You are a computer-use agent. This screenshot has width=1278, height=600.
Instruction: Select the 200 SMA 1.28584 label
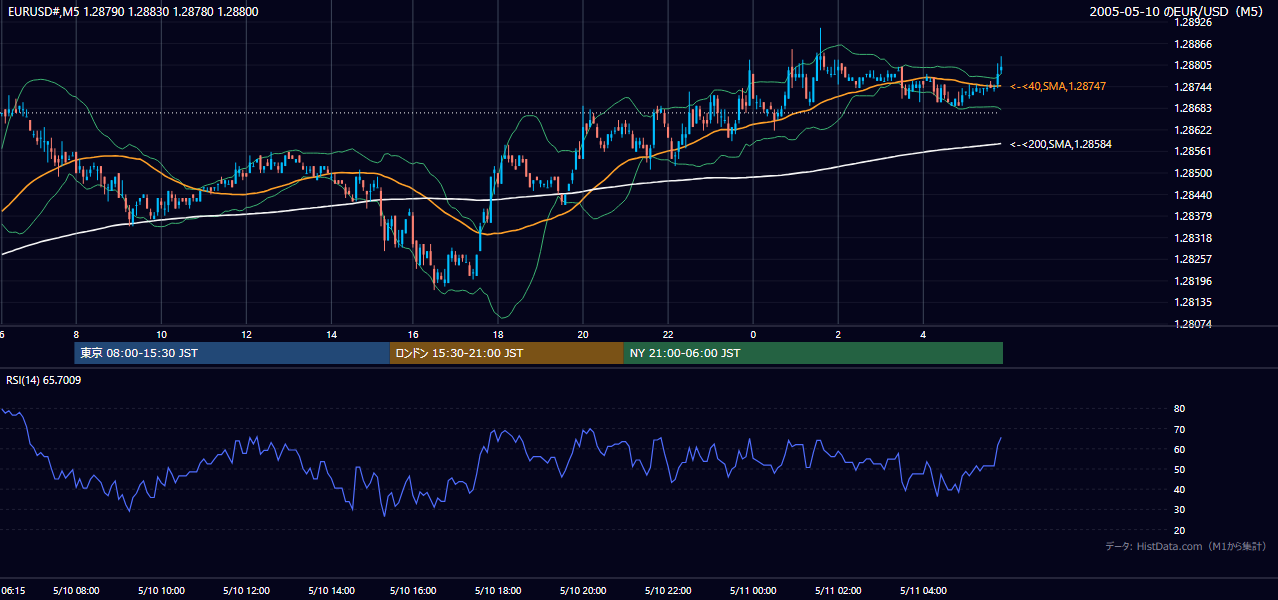point(1061,145)
